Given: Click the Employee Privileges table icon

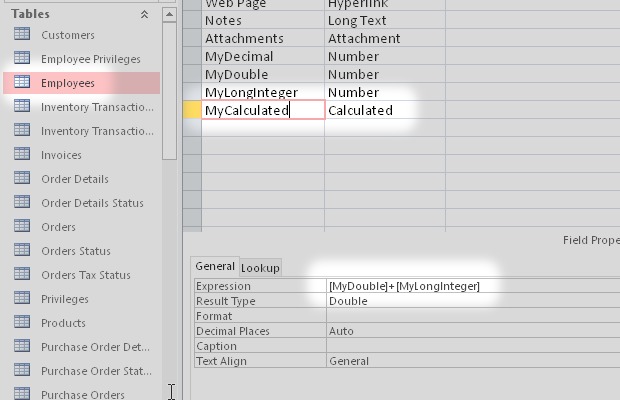Looking at the screenshot, I should [21, 59].
